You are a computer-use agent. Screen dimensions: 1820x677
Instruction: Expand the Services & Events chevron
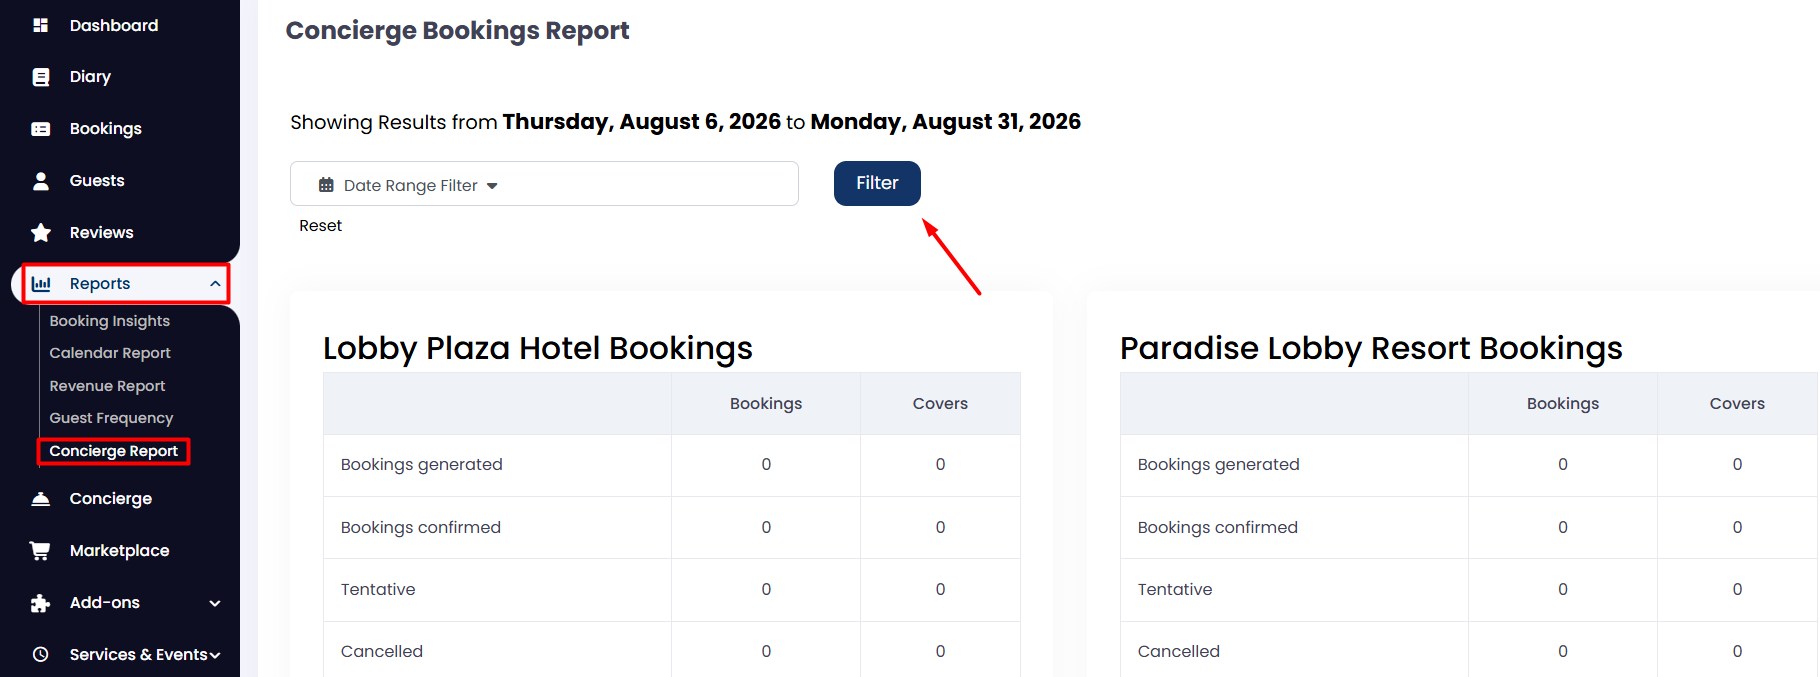(215, 655)
